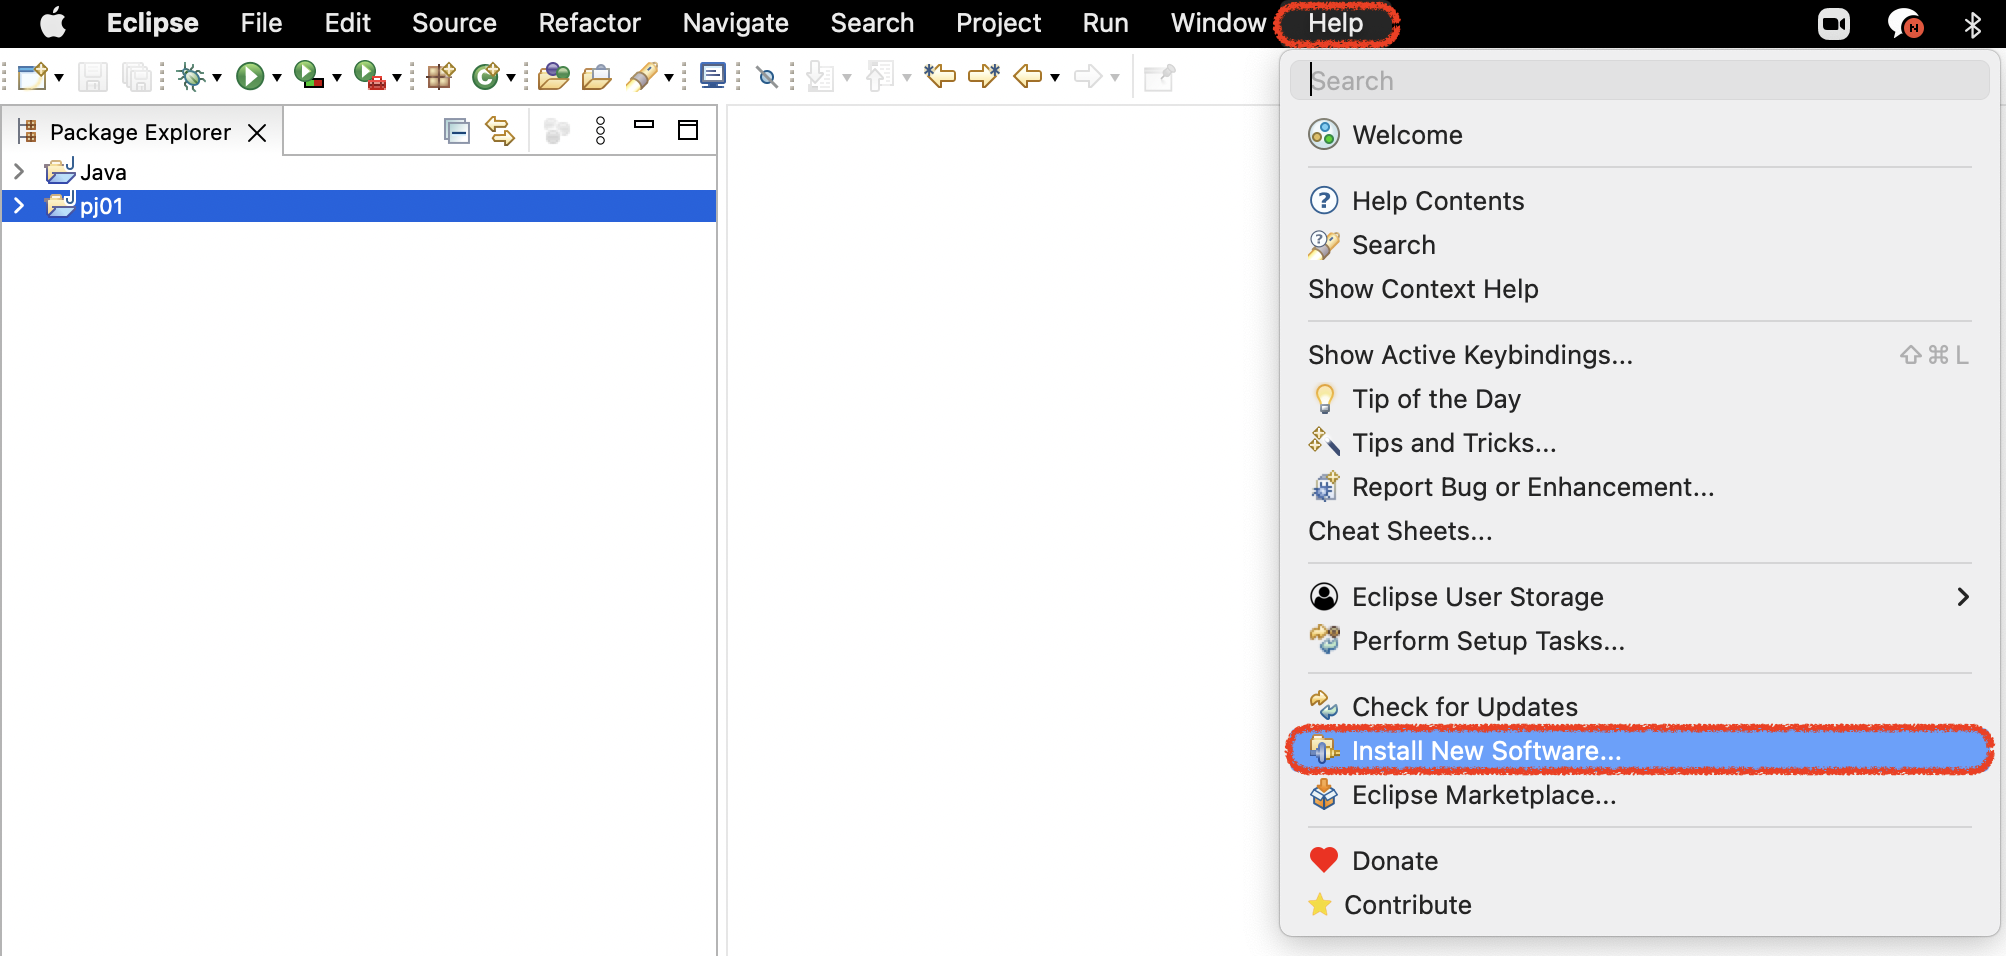2006x956 pixels.
Task: Click the Next Annotation icon
Action: [820, 76]
